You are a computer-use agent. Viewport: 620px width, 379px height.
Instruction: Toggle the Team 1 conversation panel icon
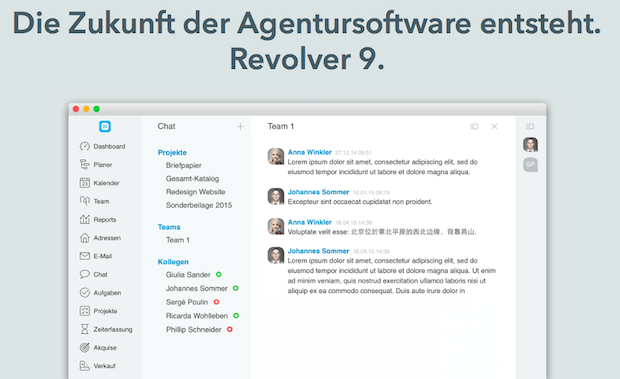point(474,126)
